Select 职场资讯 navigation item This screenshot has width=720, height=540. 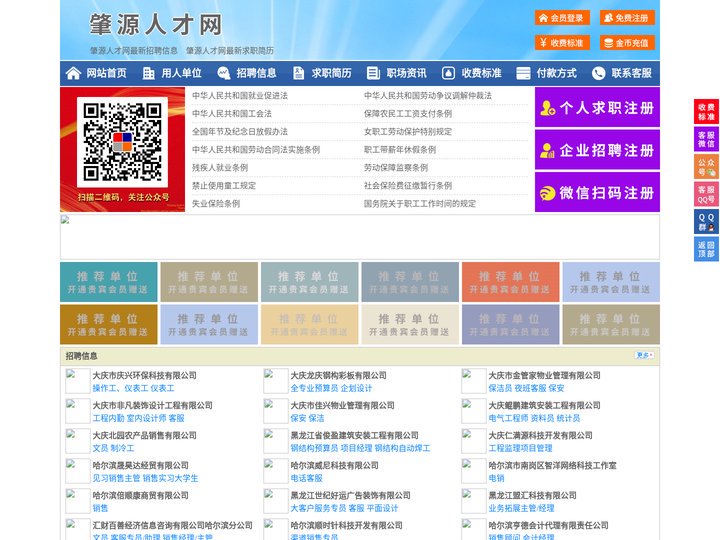[x=406, y=73]
